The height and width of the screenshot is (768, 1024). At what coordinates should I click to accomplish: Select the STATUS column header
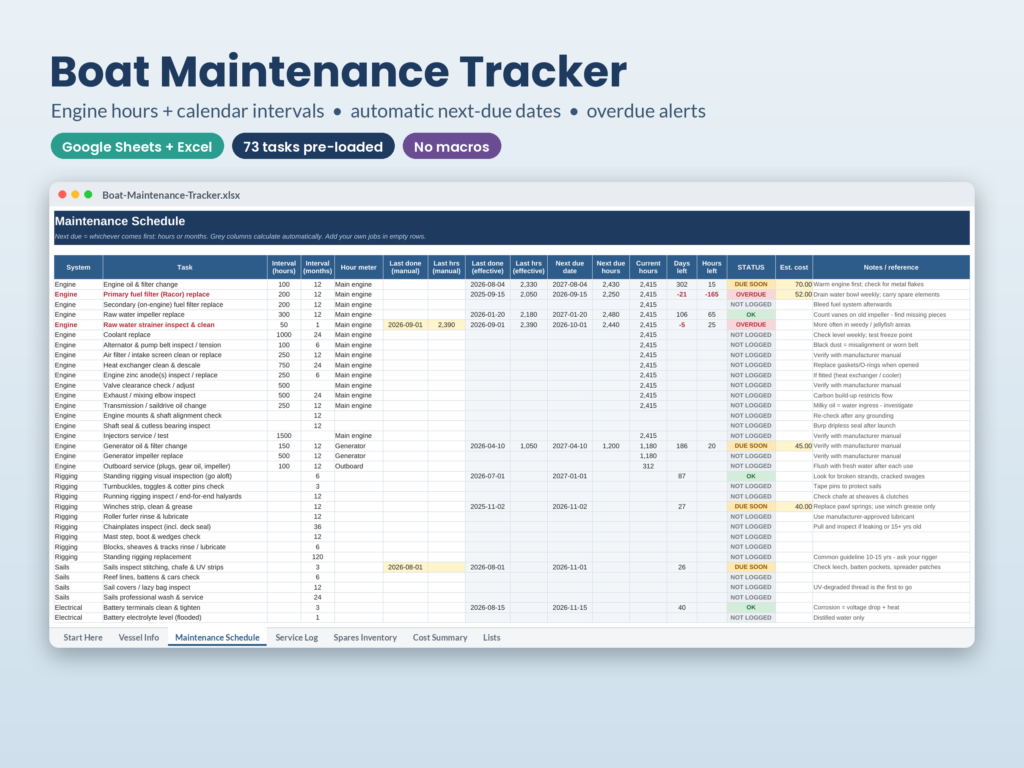pos(751,268)
